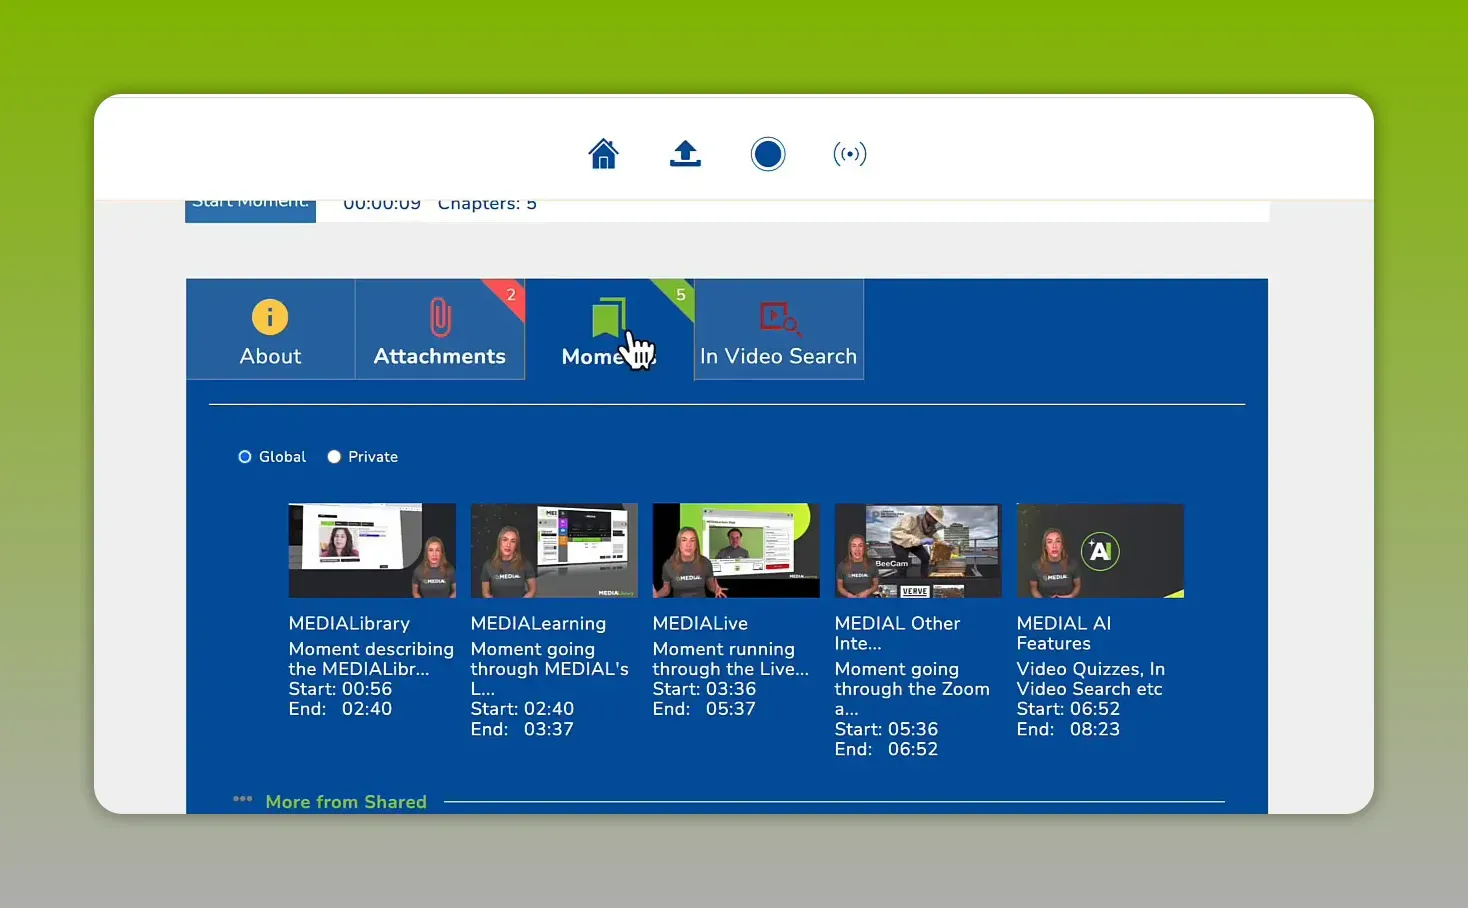Click the paperclip icon on Attachments
Image resolution: width=1468 pixels, height=908 pixels.
[x=440, y=318]
